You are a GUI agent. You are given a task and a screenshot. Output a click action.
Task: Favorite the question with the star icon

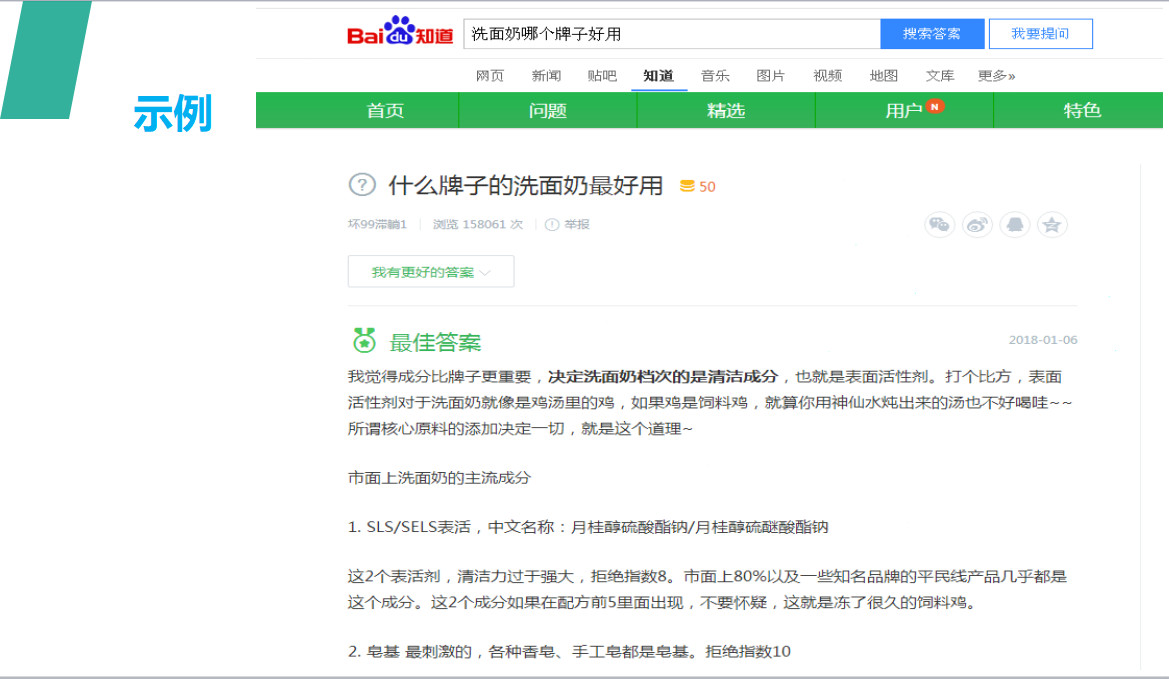(x=1052, y=225)
